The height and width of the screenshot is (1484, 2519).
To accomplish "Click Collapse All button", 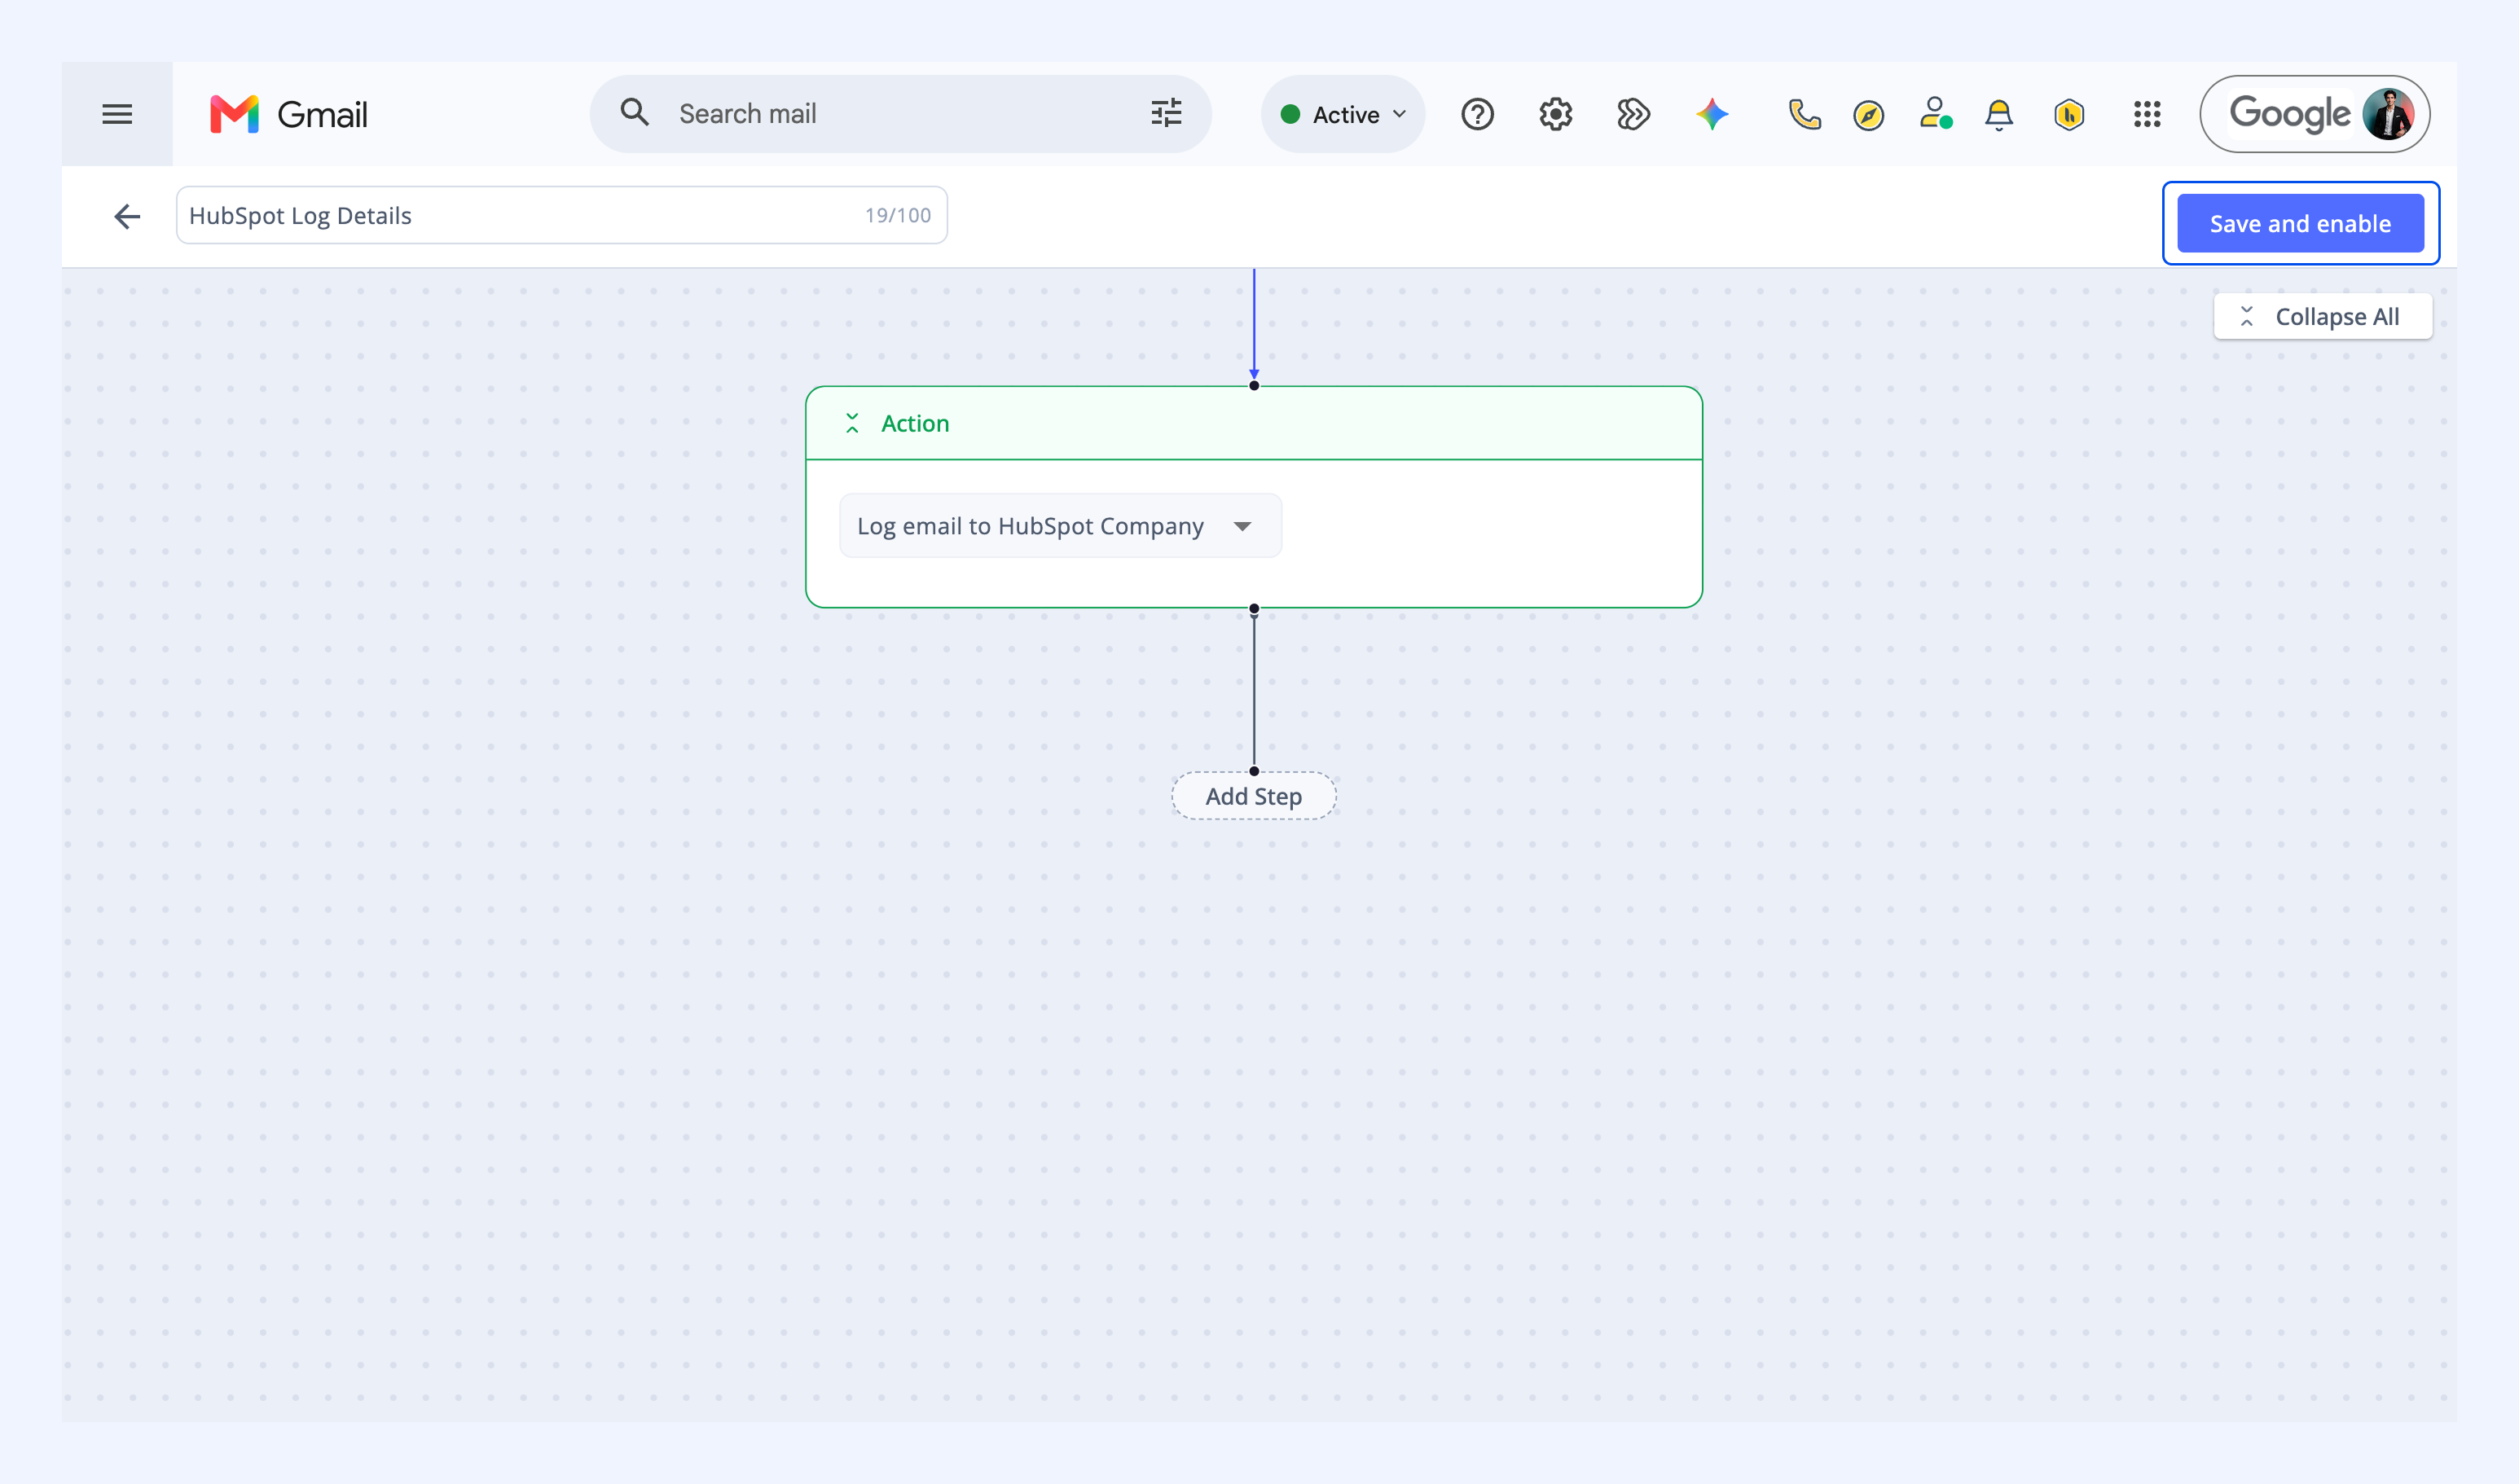I will (2322, 317).
